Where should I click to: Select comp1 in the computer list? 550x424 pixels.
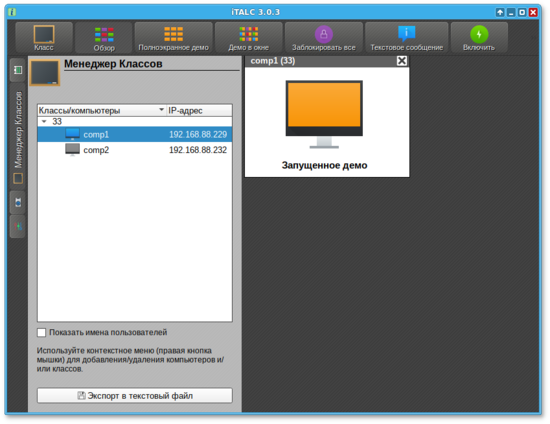pos(135,134)
